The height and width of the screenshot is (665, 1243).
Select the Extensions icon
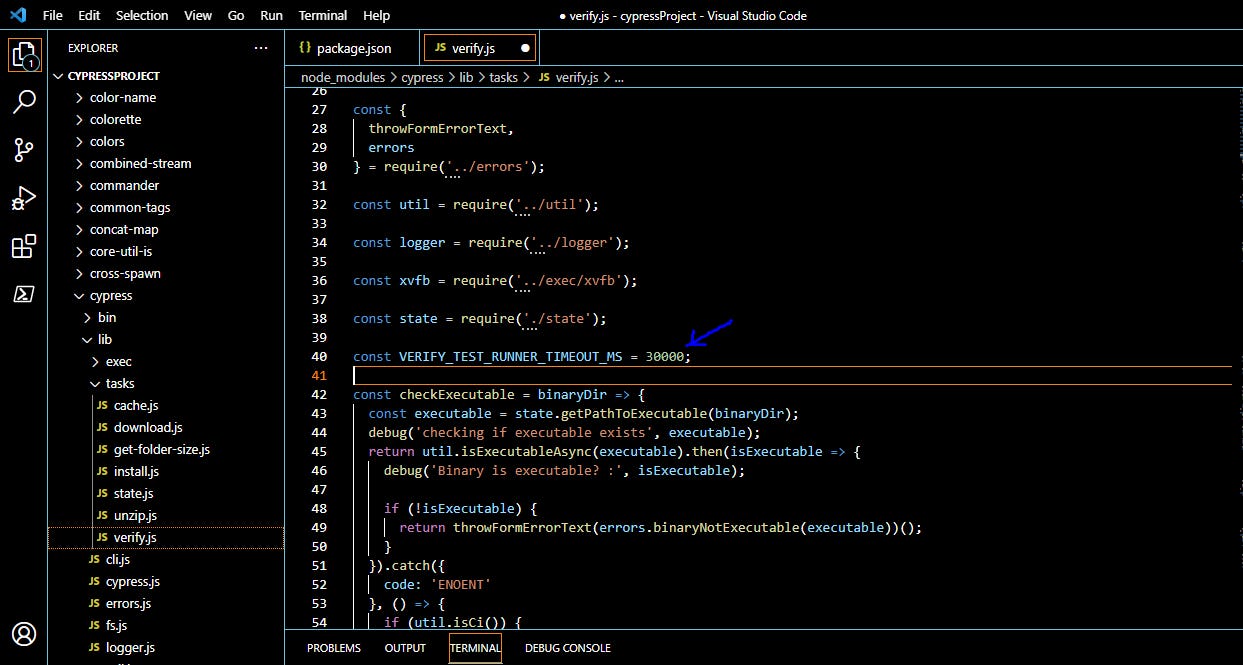coord(24,246)
